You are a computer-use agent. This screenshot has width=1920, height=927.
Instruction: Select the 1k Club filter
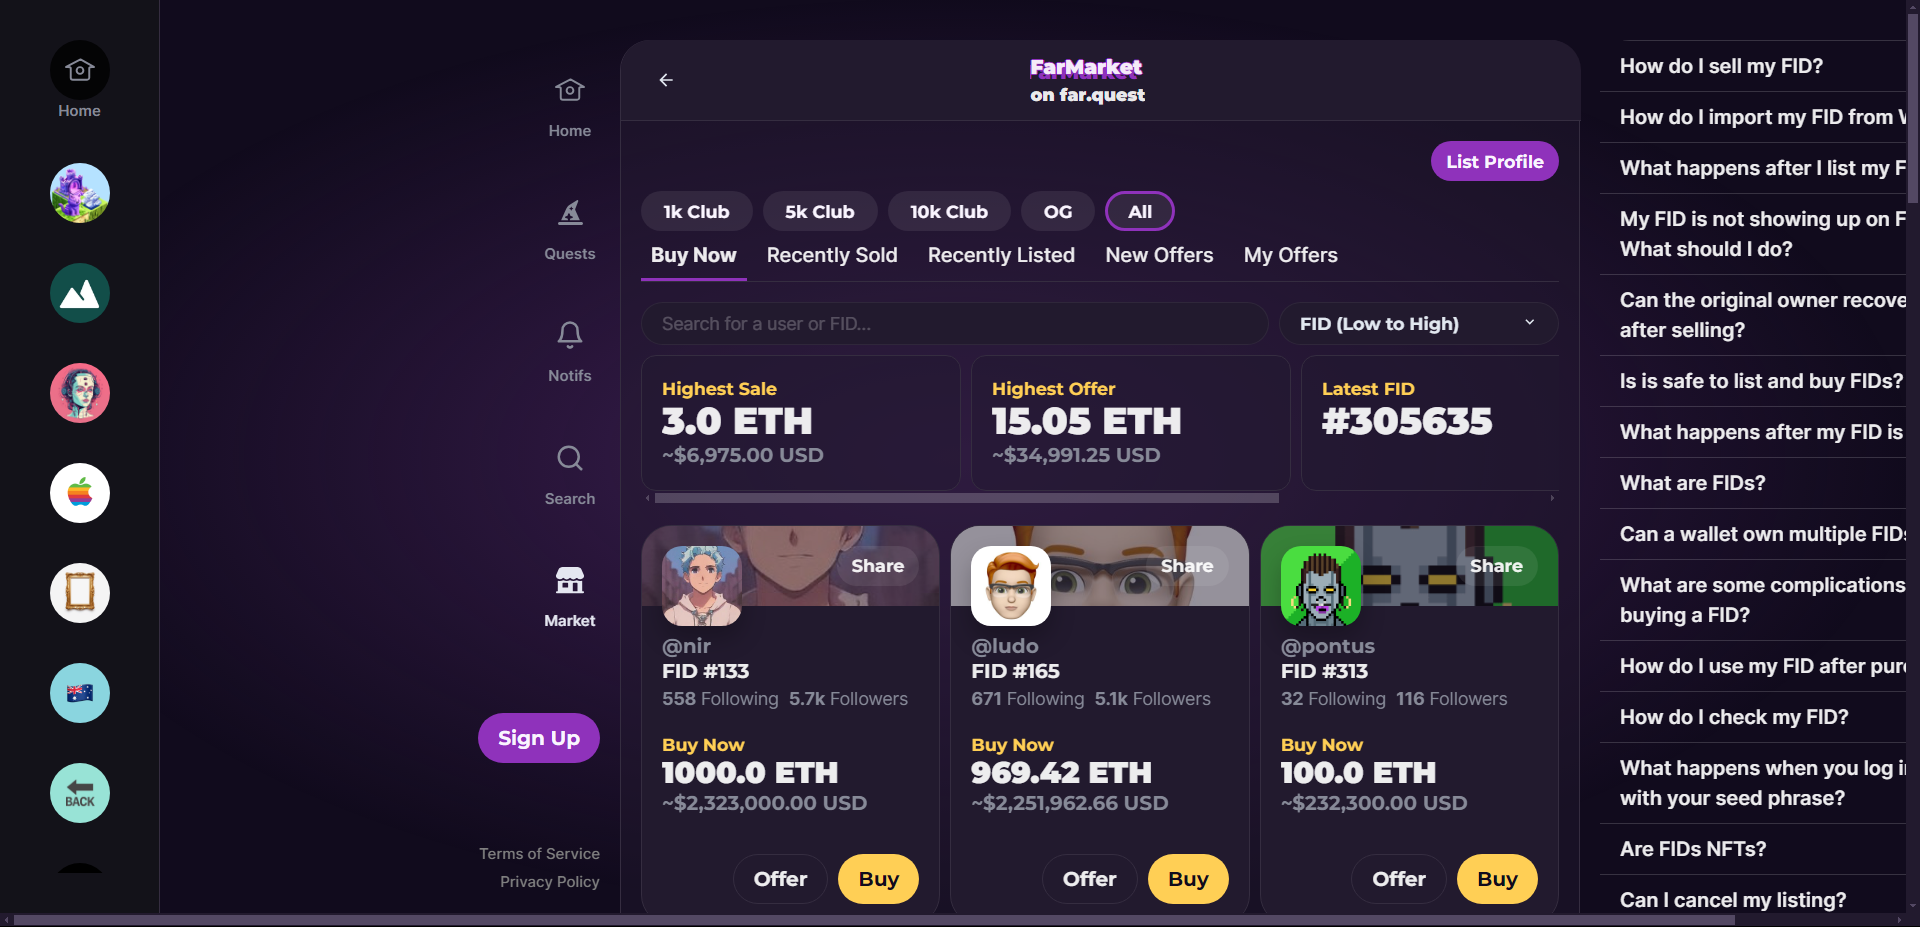click(x=696, y=211)
